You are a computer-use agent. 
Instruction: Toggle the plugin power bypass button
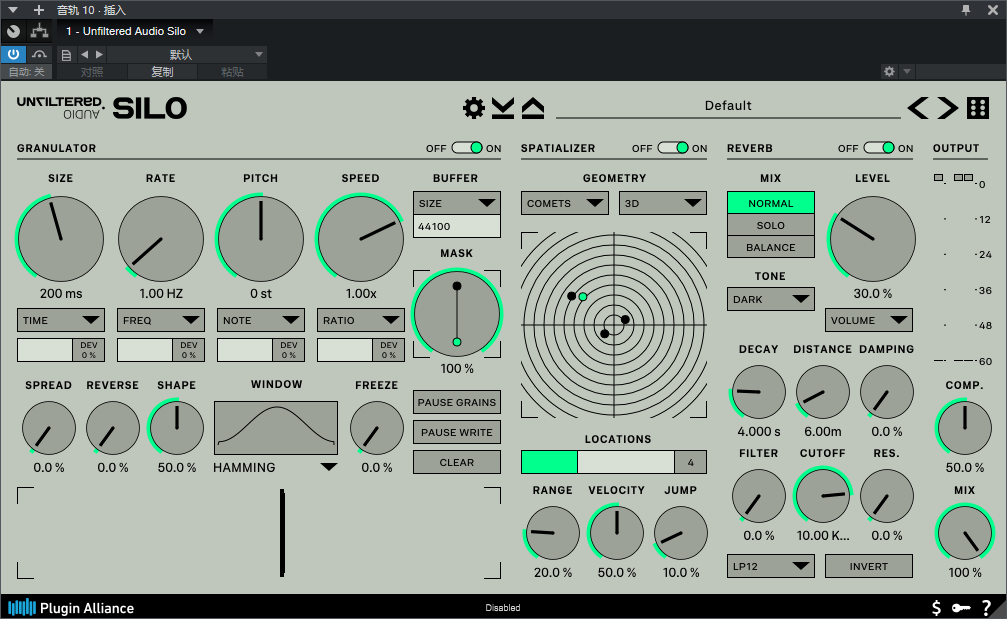[13, 55]
